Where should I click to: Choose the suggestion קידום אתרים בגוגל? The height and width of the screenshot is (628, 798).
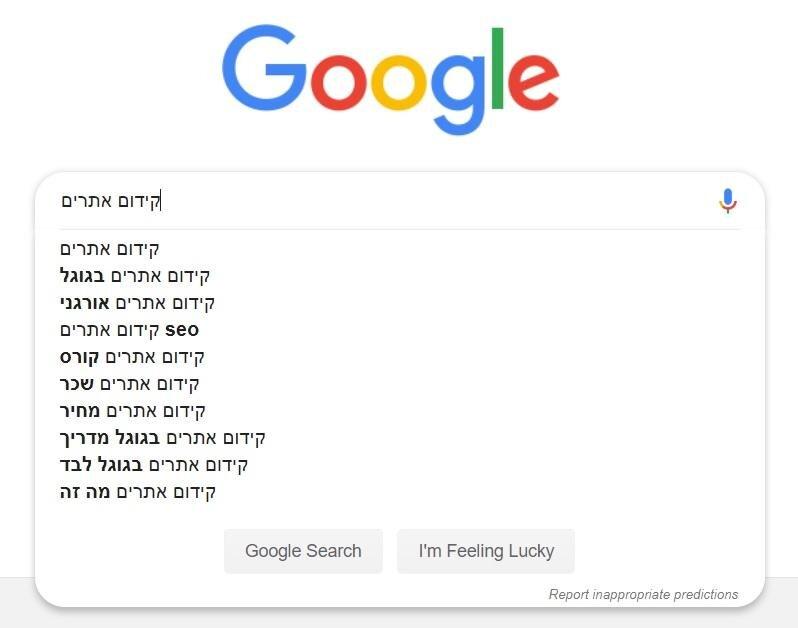pos(135,275)
